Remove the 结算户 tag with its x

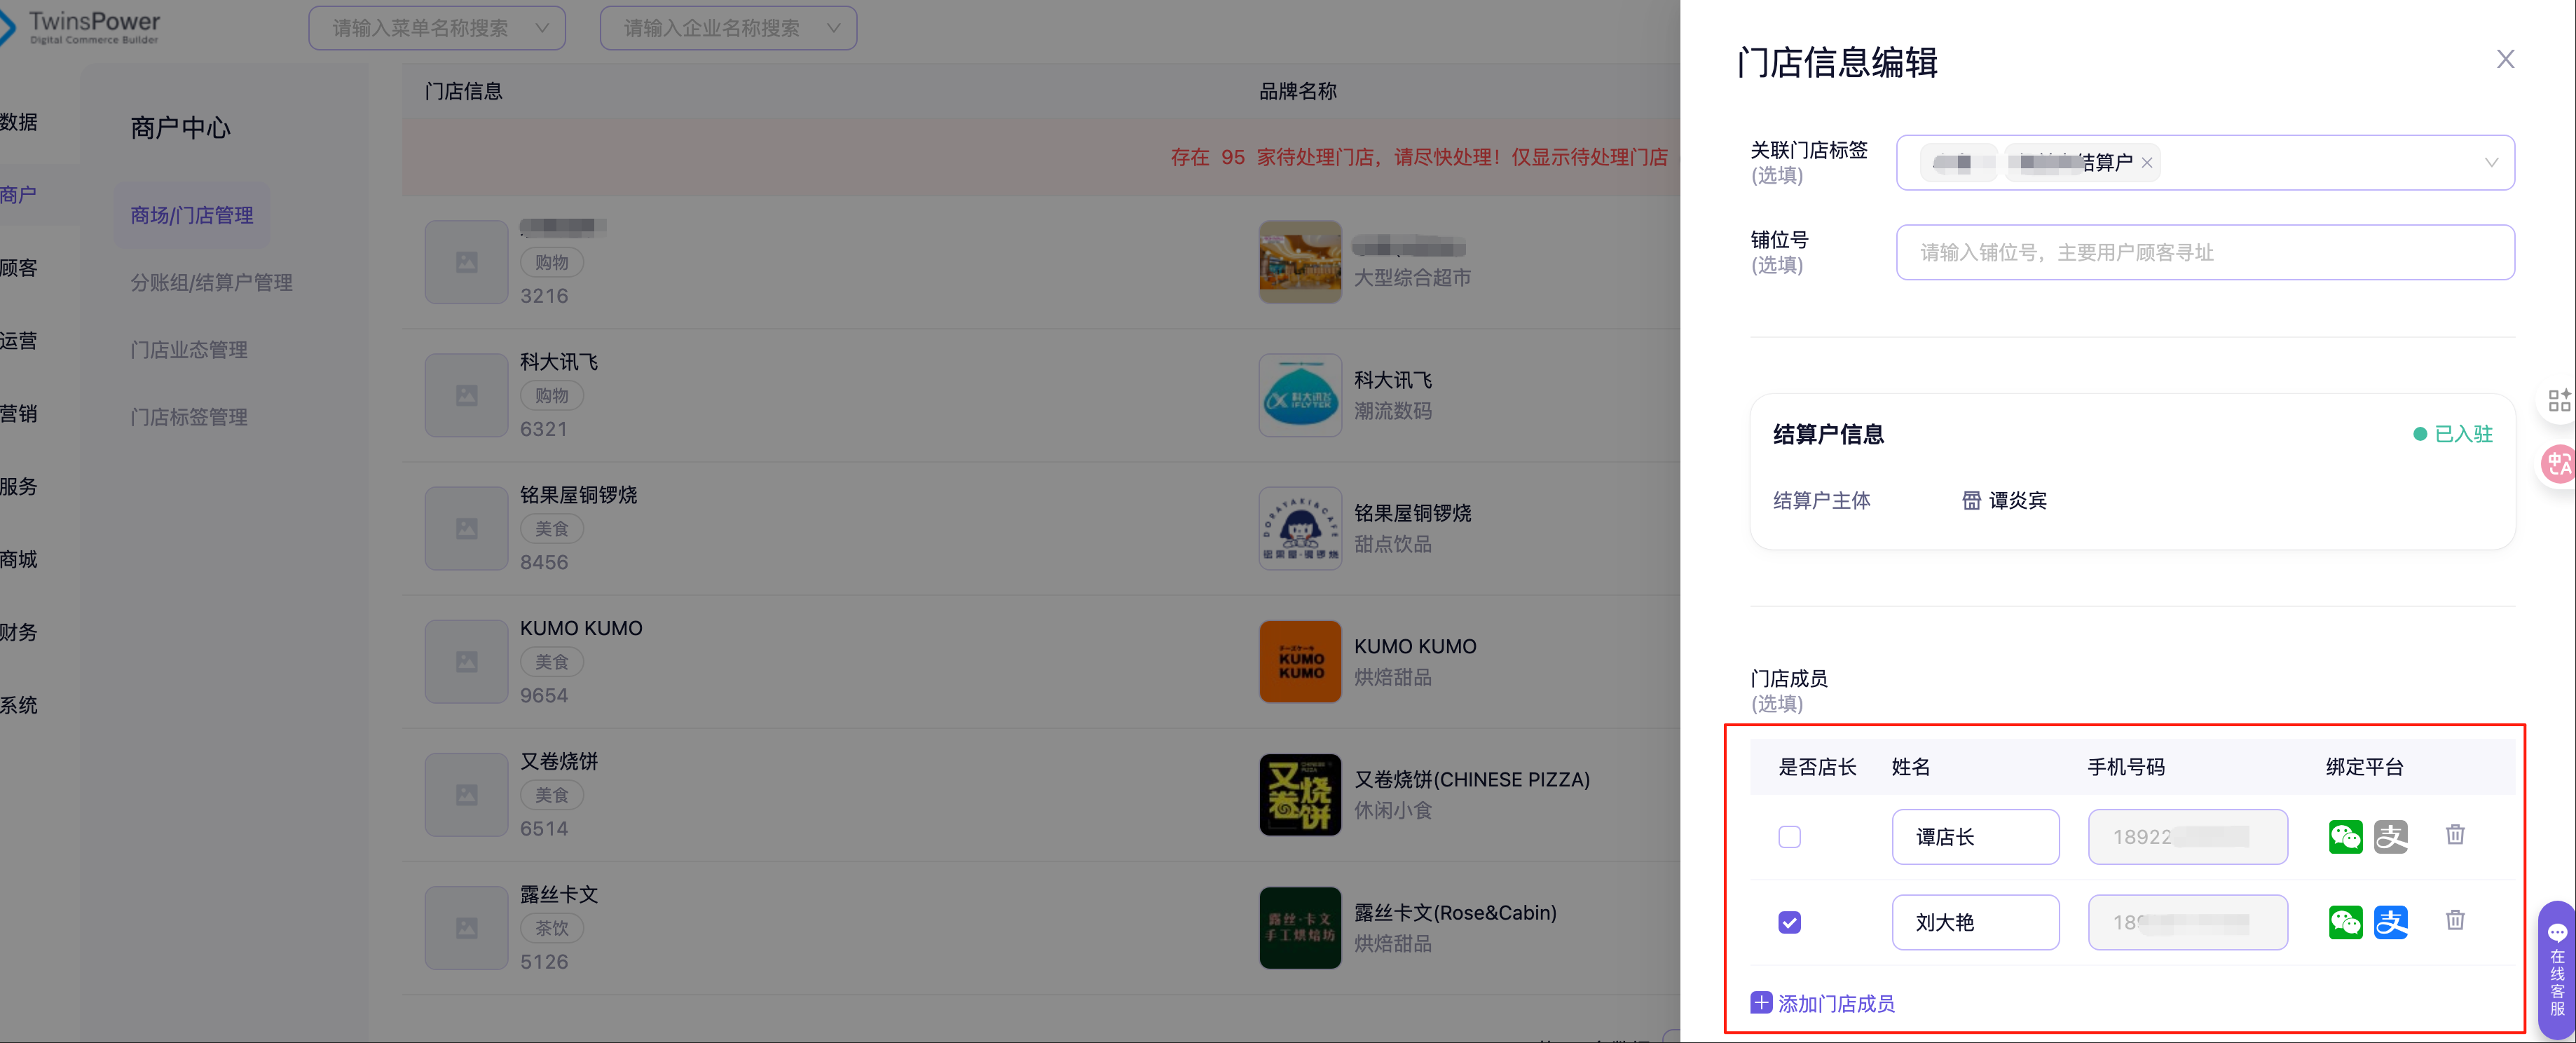click(x=2146, y=162)
